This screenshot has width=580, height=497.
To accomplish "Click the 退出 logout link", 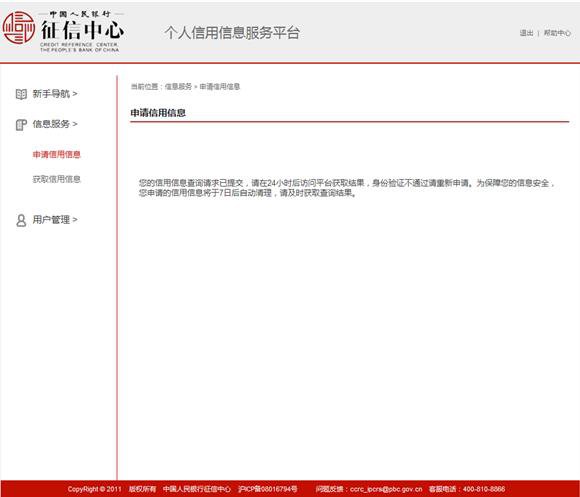I will pyautogui.click(x=526, y=33).
